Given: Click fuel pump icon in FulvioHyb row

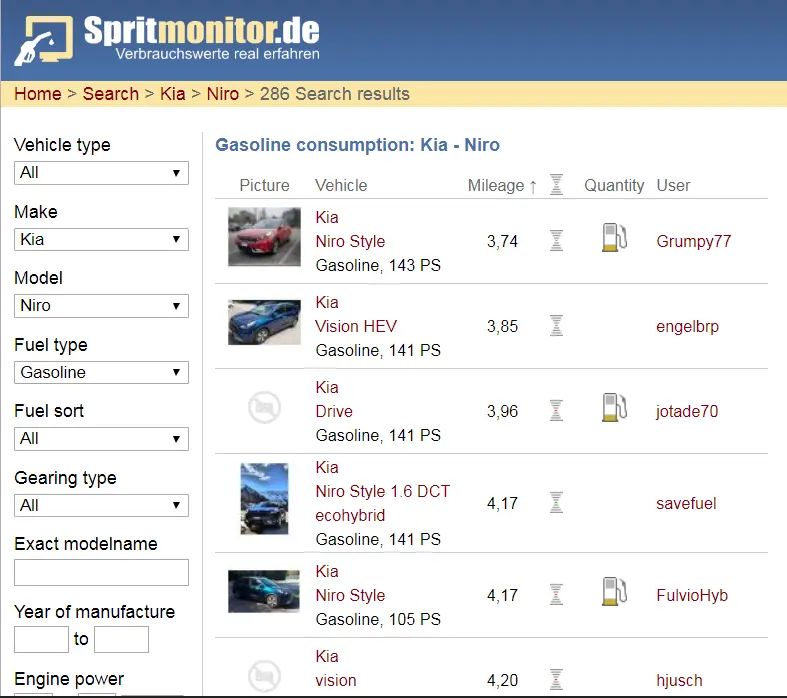Looking at the screenshot, I should [x=614, y=592].
